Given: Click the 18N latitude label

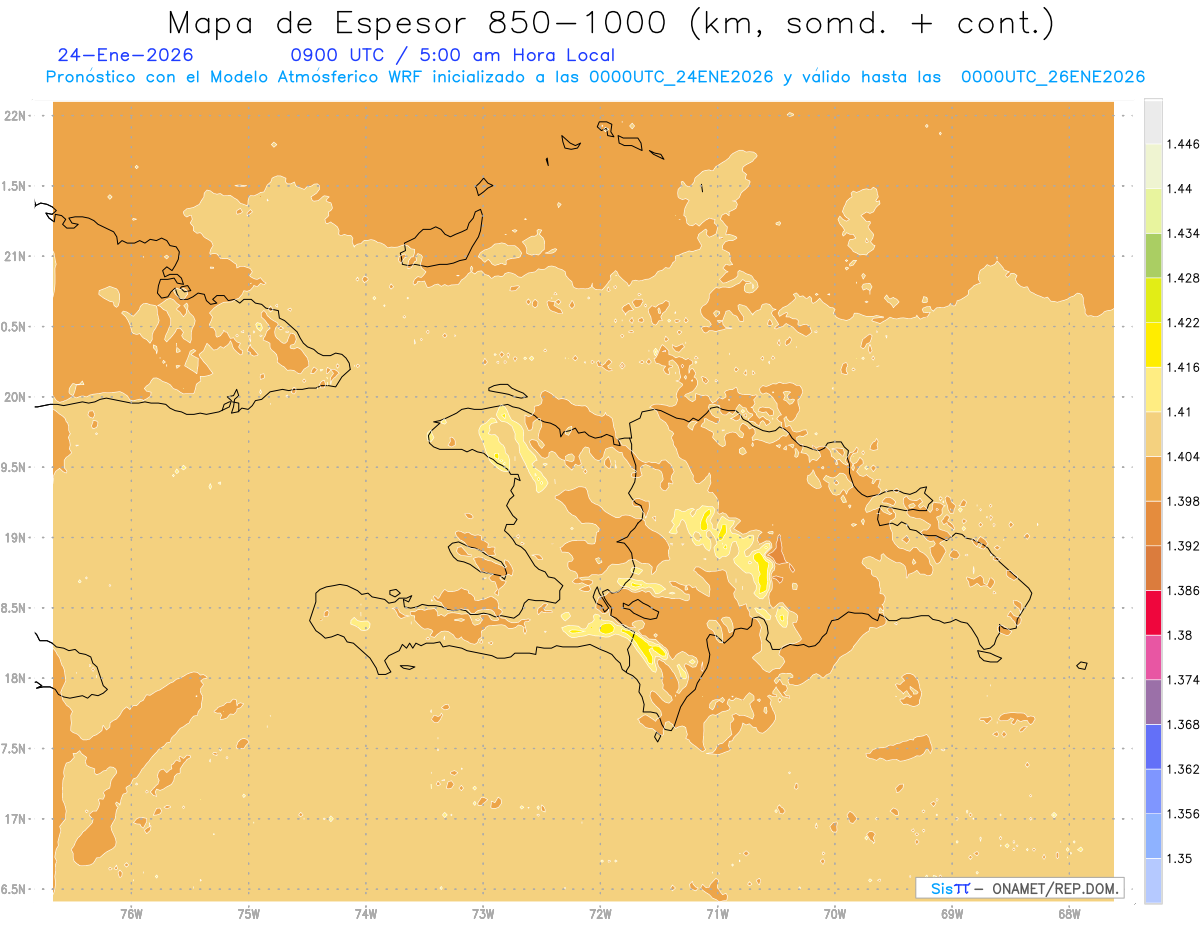Looking at the screenshot, I should click(x=15, y=679).
